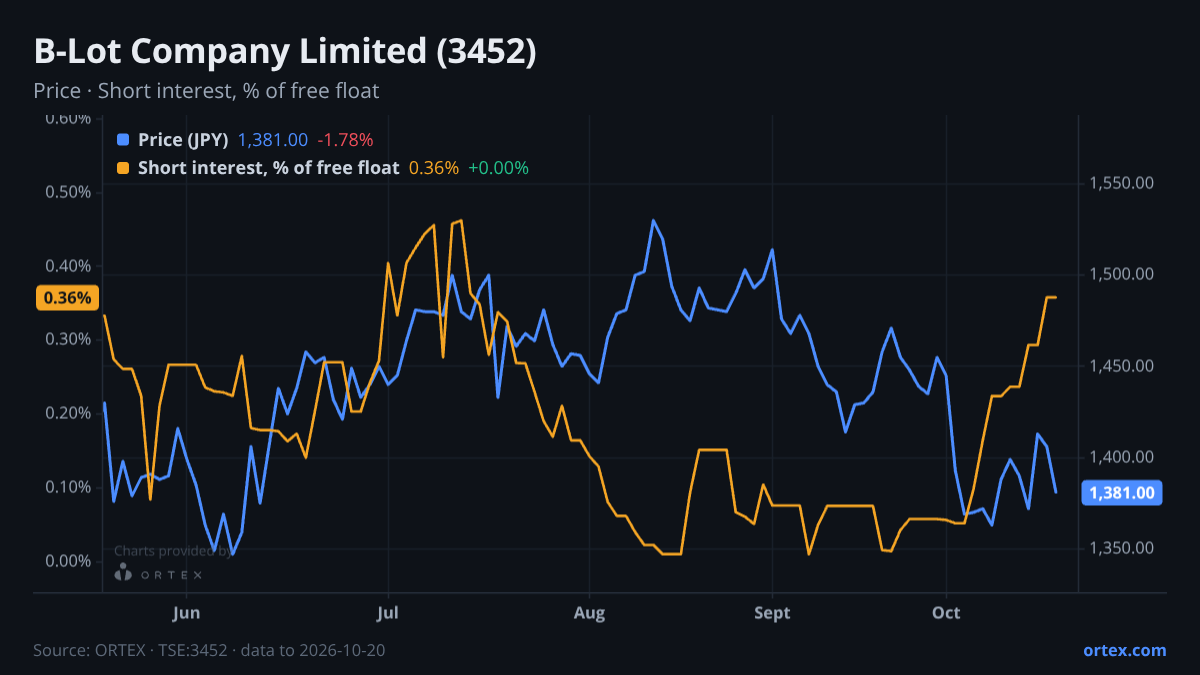Click the red -1.78% change value
1200x675 pixels.
(x=345, y=140)
